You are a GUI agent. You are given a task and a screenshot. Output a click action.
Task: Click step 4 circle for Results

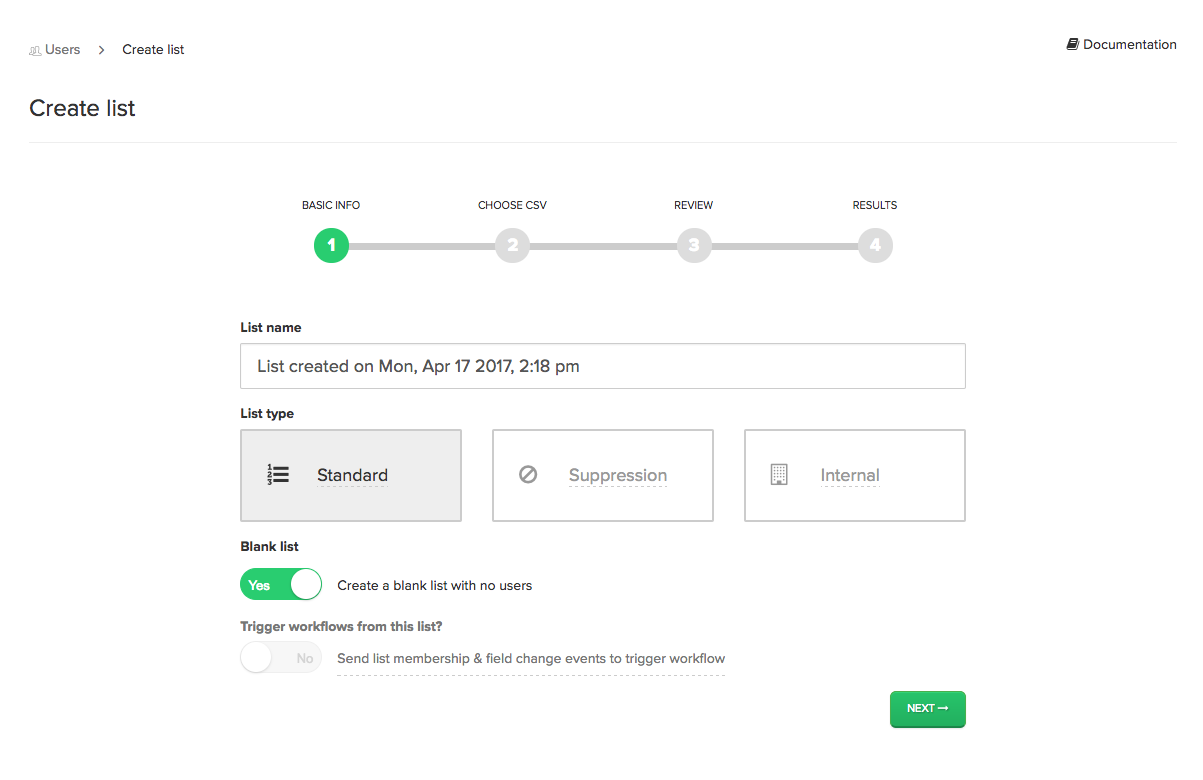[x=875, y=246]
